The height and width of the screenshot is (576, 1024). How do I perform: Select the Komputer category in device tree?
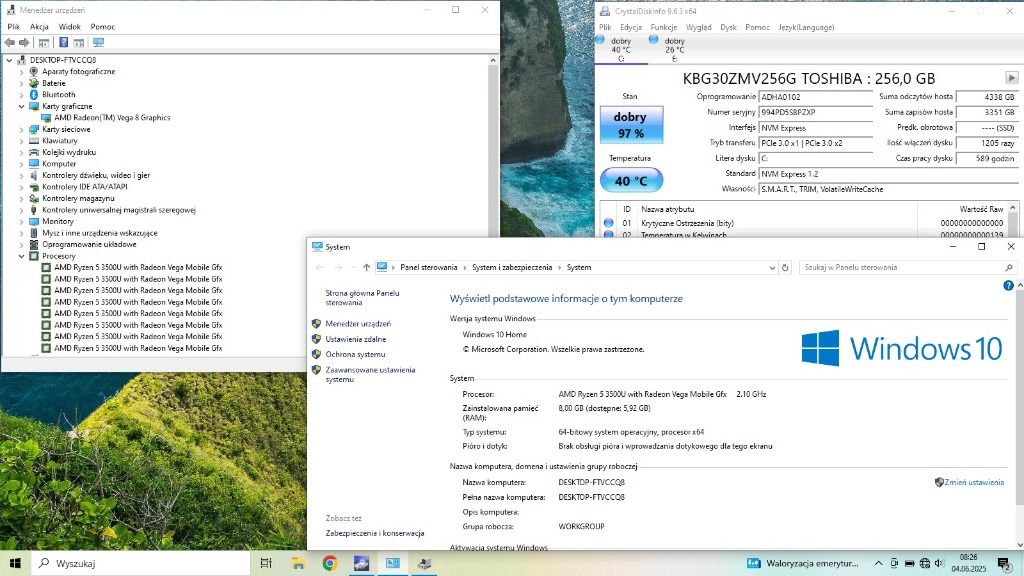click(59, 164)
